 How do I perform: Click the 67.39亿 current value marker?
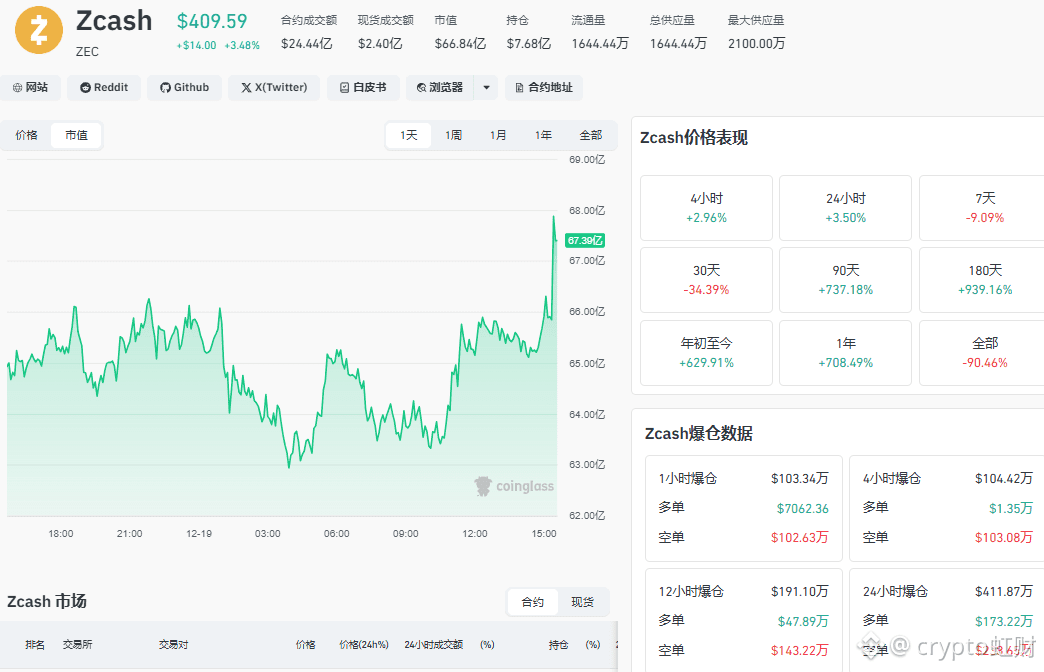pyautogui.click(x=585, y=240)
